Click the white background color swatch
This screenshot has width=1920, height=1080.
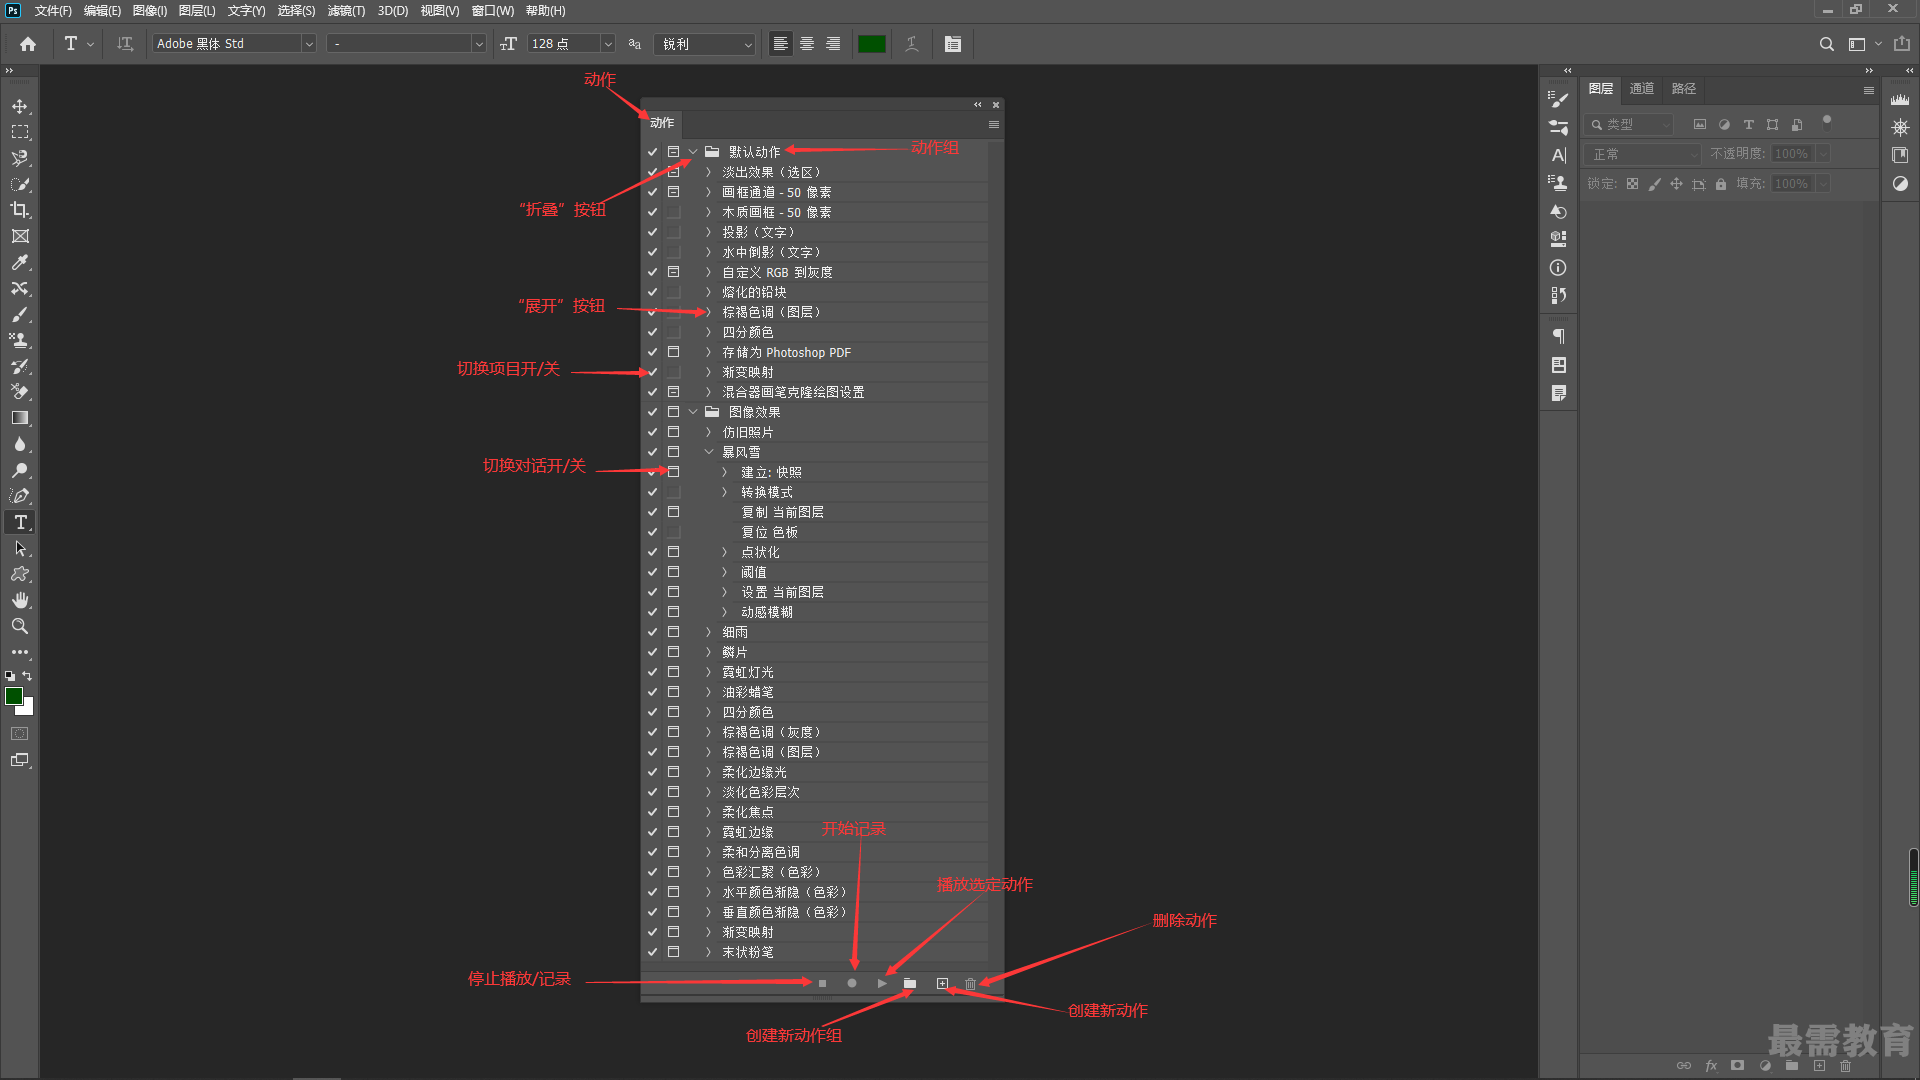coord(28,709)
